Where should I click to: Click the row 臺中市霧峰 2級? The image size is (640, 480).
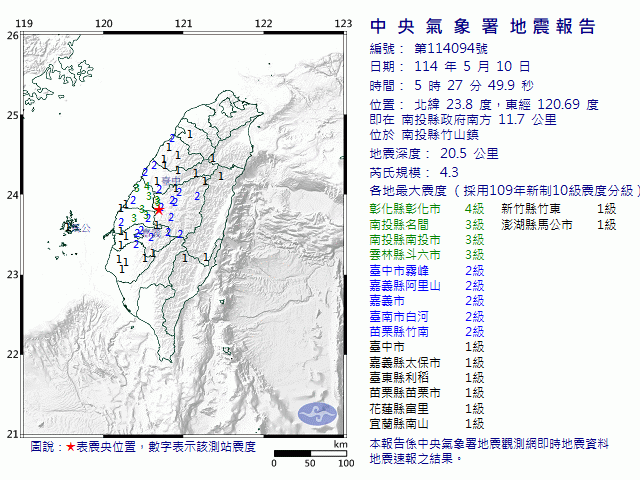427,271
